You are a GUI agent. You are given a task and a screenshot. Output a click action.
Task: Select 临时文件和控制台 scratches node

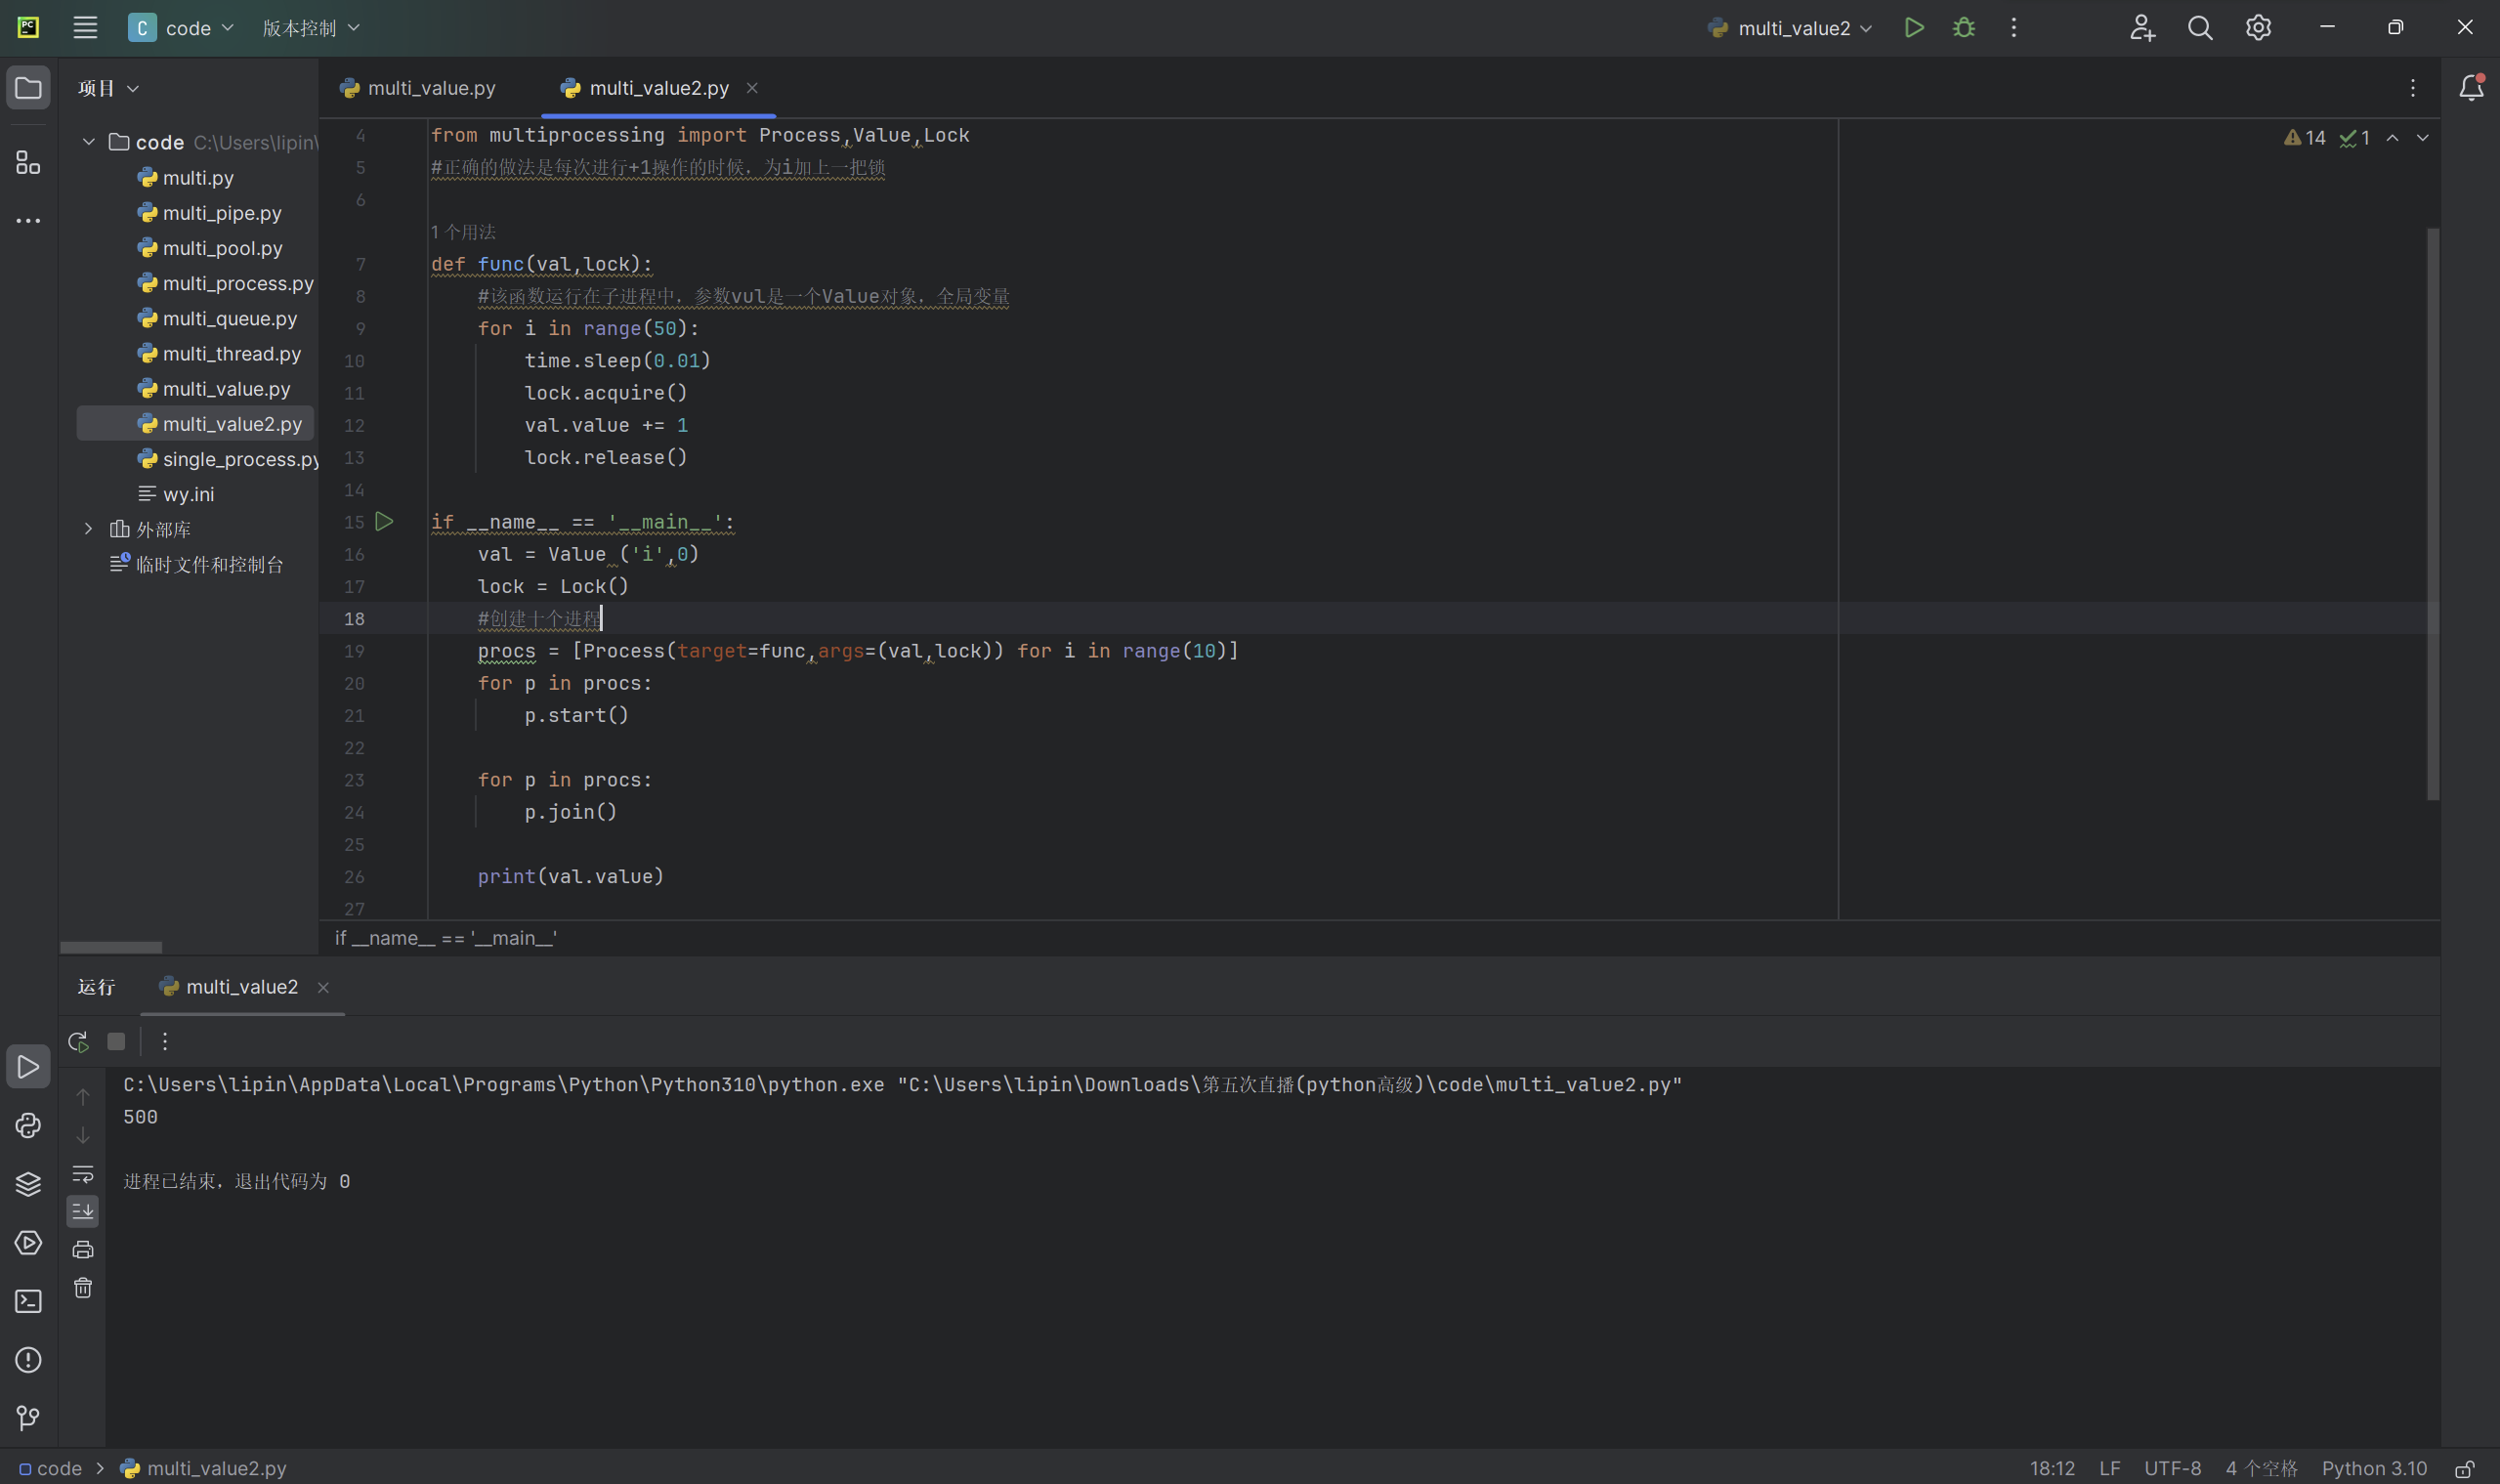tap(196, 564)
